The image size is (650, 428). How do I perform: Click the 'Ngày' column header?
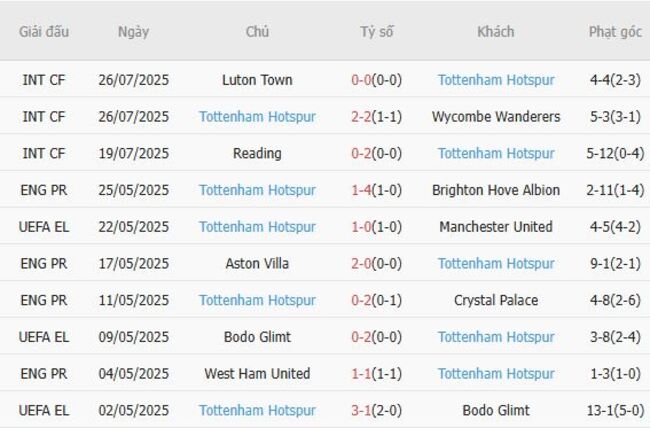pos(133,32)
